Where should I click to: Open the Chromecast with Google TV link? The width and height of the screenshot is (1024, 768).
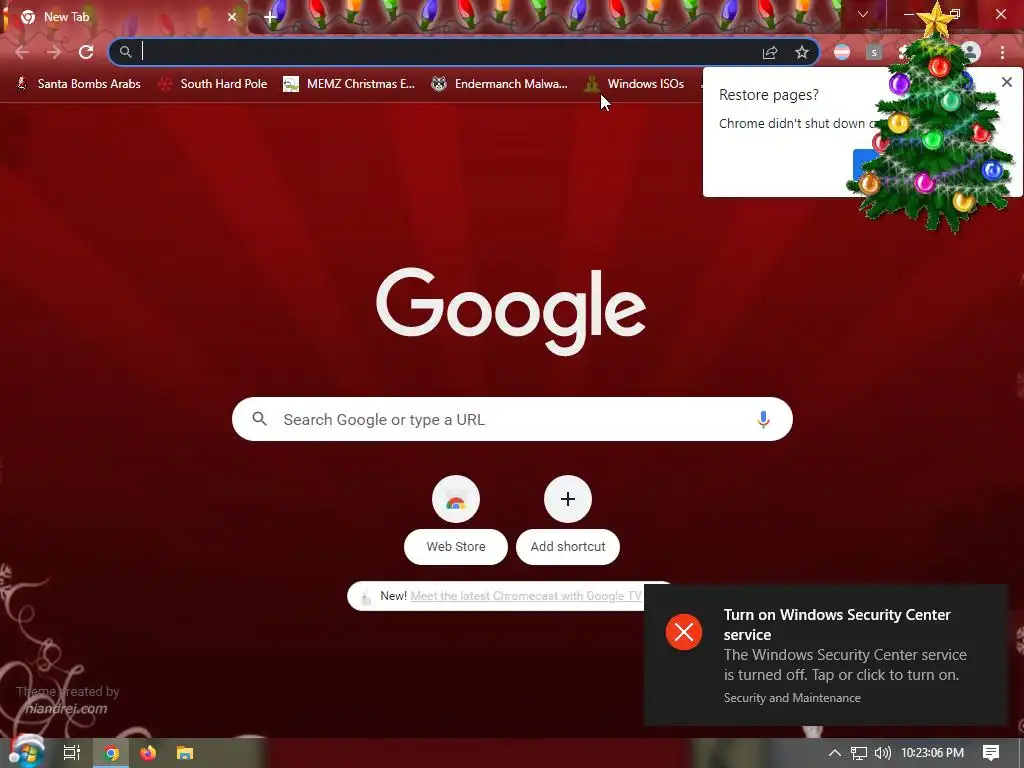526,596
